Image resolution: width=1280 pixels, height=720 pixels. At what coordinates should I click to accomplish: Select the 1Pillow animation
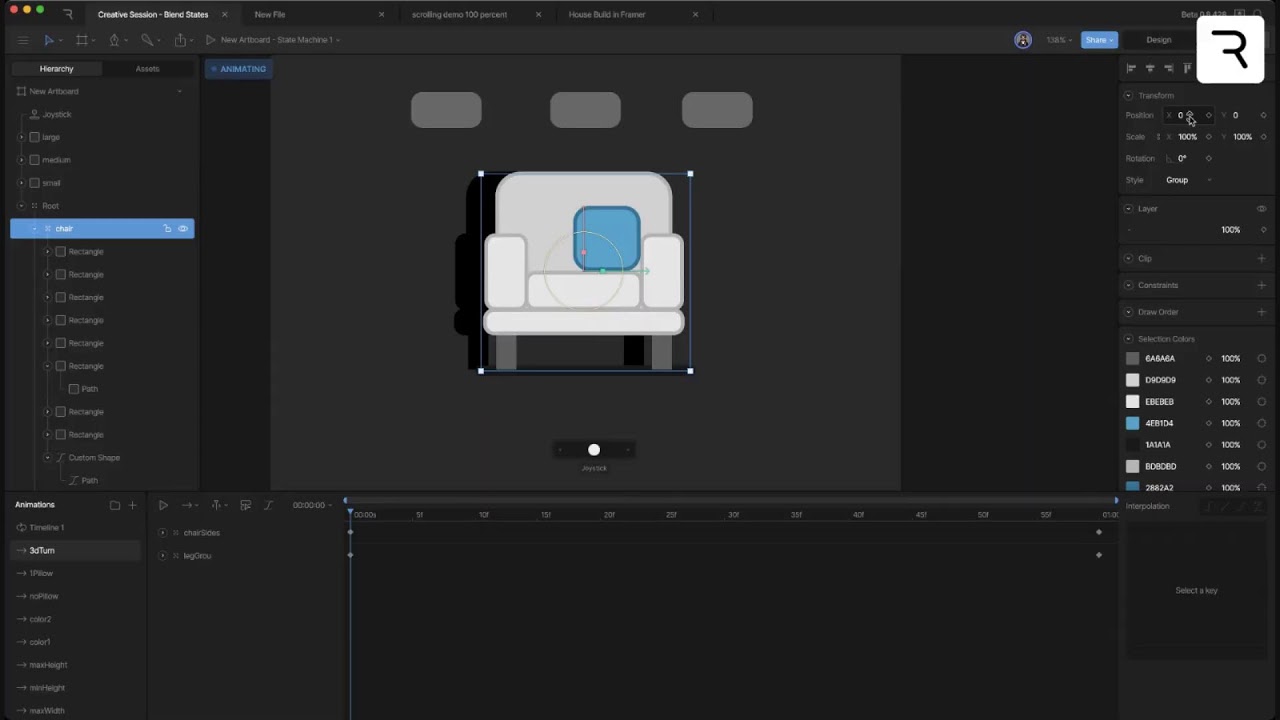click(x=41, y=573)
